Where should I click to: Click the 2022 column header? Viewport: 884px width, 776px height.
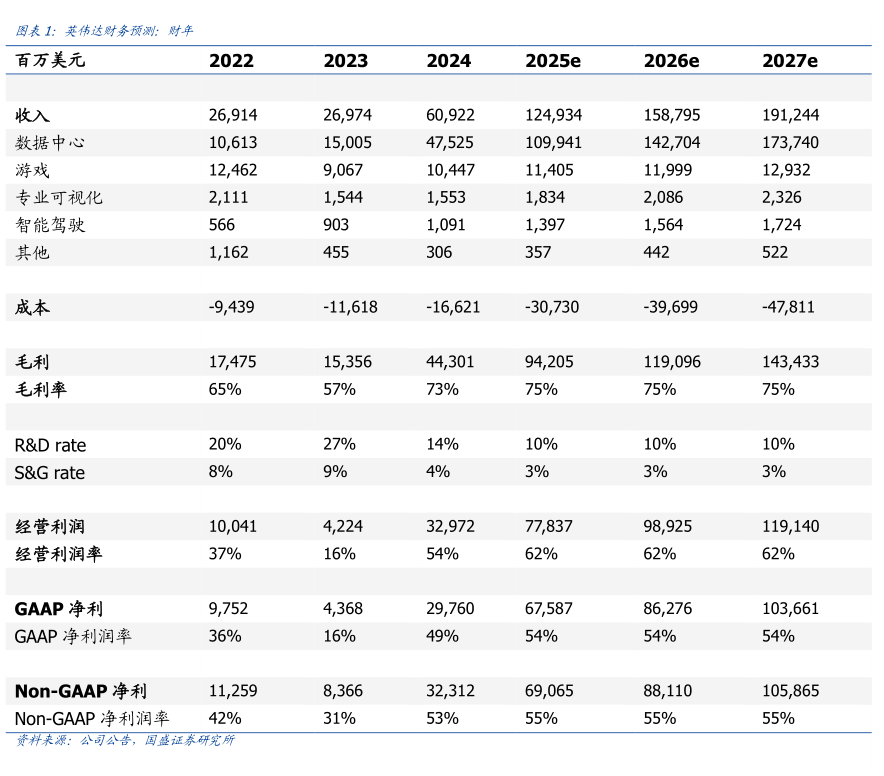pyautogui.click(x=231, y=61)
